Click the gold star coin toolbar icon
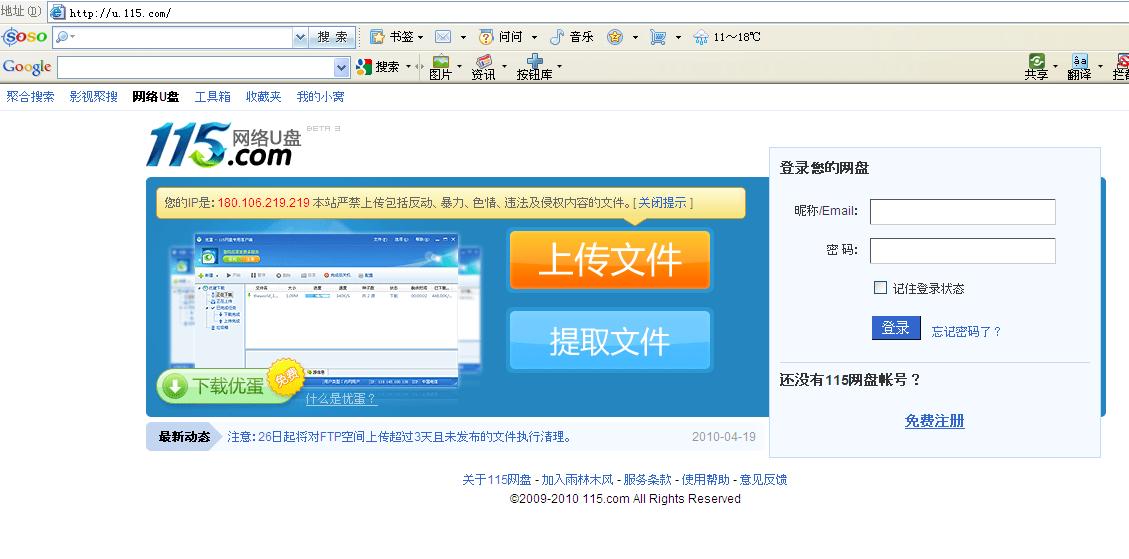Image resolution: width=1129 pixels, height=559 pixels. coord(614,37)
